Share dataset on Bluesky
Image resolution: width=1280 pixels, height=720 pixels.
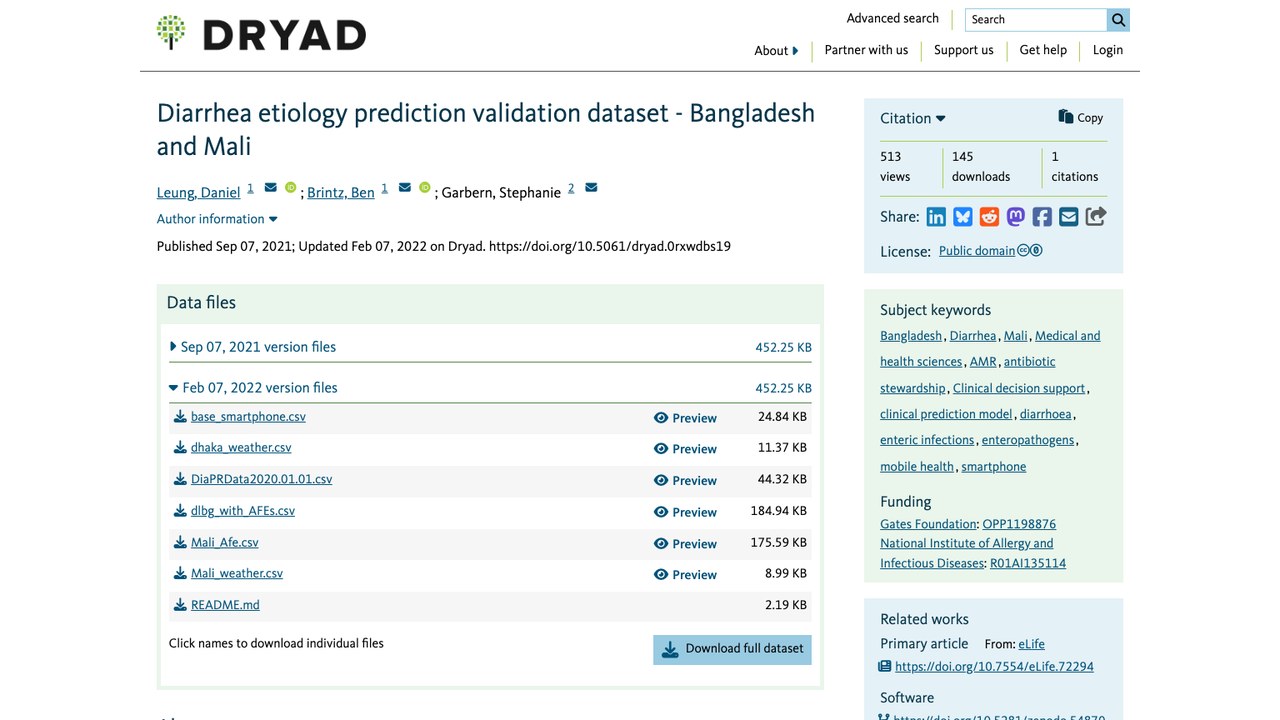pos(963,217)
